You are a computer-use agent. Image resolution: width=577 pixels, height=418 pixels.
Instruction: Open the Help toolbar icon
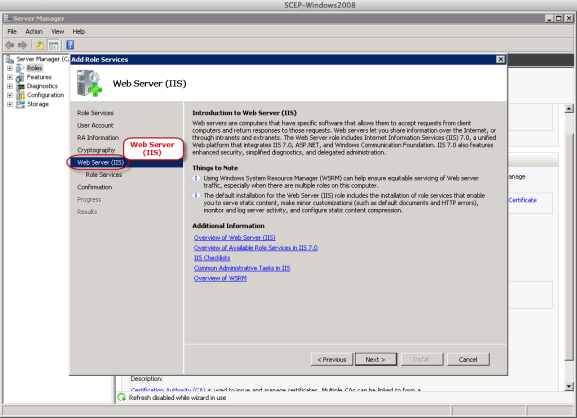(70, 45)
